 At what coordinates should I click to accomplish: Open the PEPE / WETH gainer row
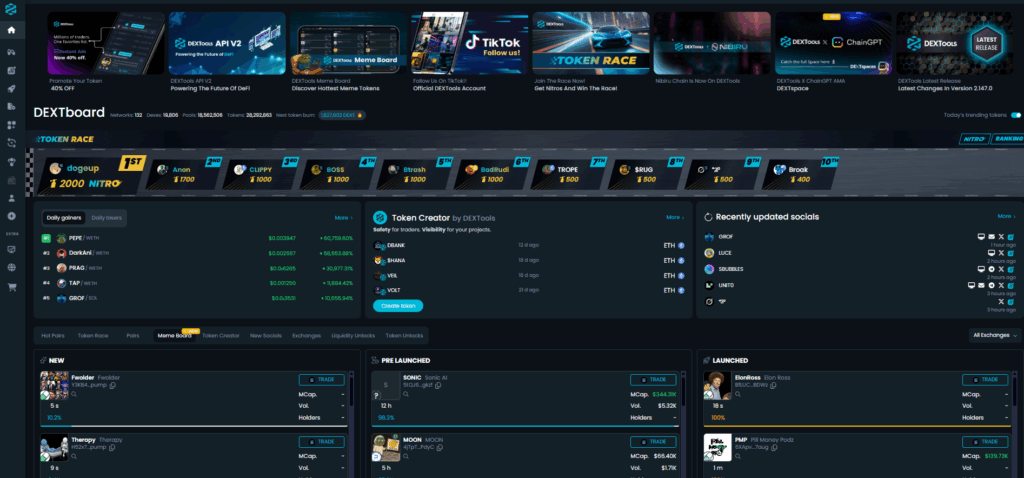[x=197, y=238]
